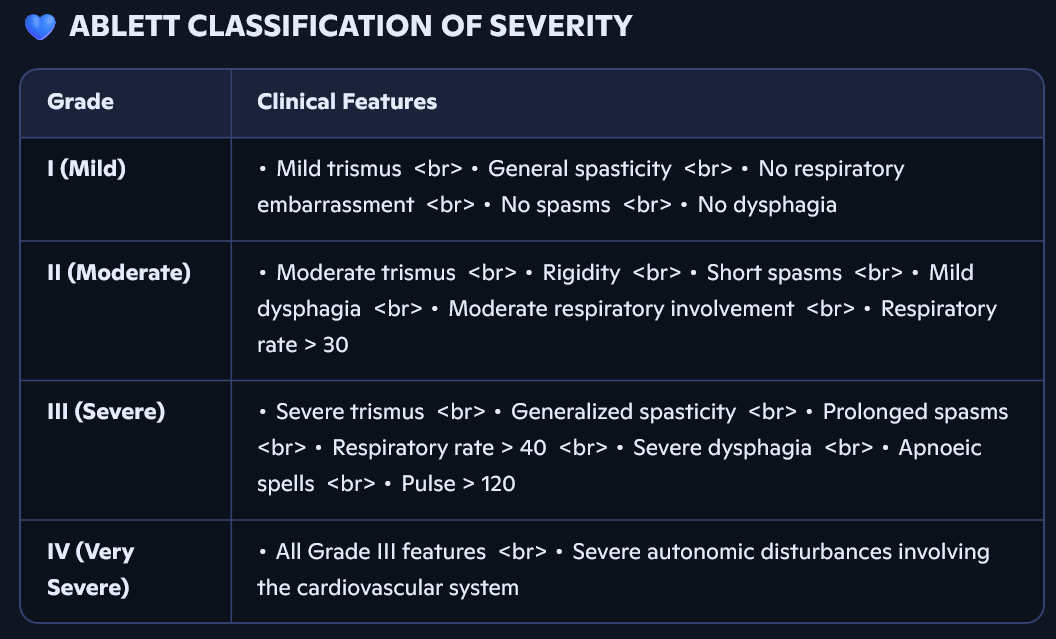Click the ABLETT CLASSIFICATION OF SEVERITY heading
Screen dimensions: 1056x639
click(x=350, y=27)
